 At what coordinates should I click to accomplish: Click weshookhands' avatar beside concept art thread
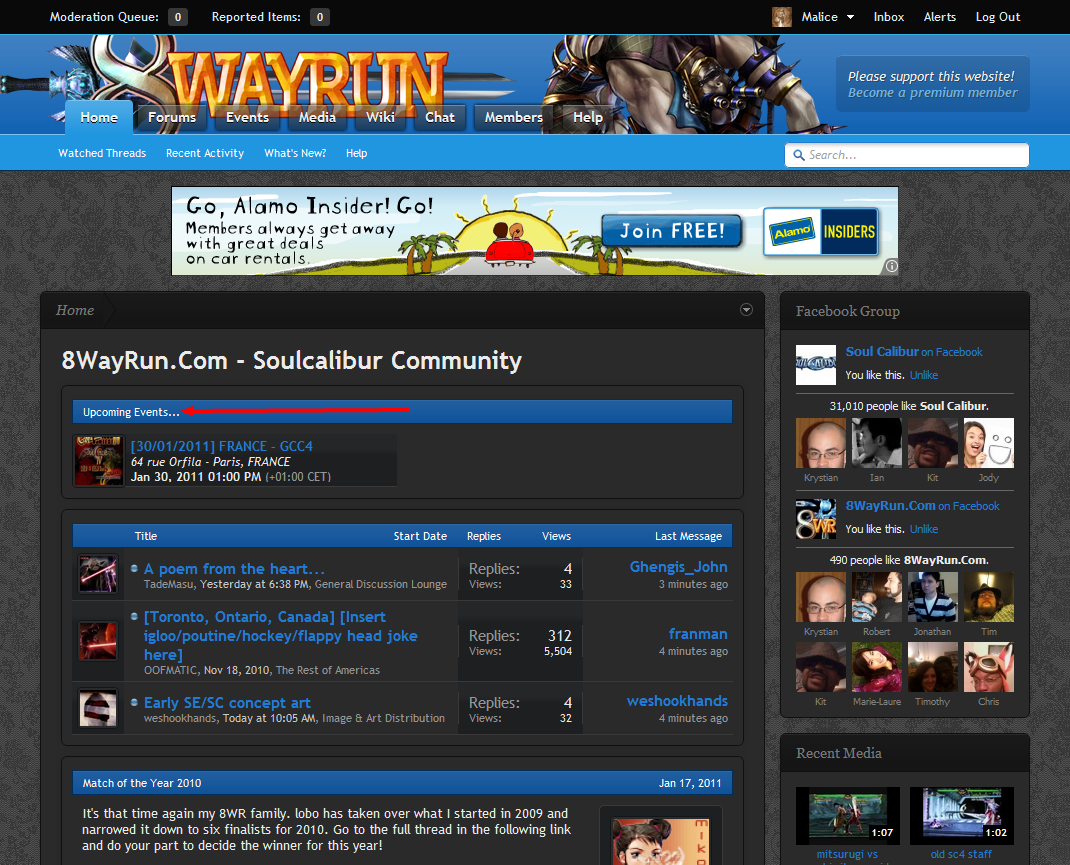pyautogui.click(x=98, y=707)
